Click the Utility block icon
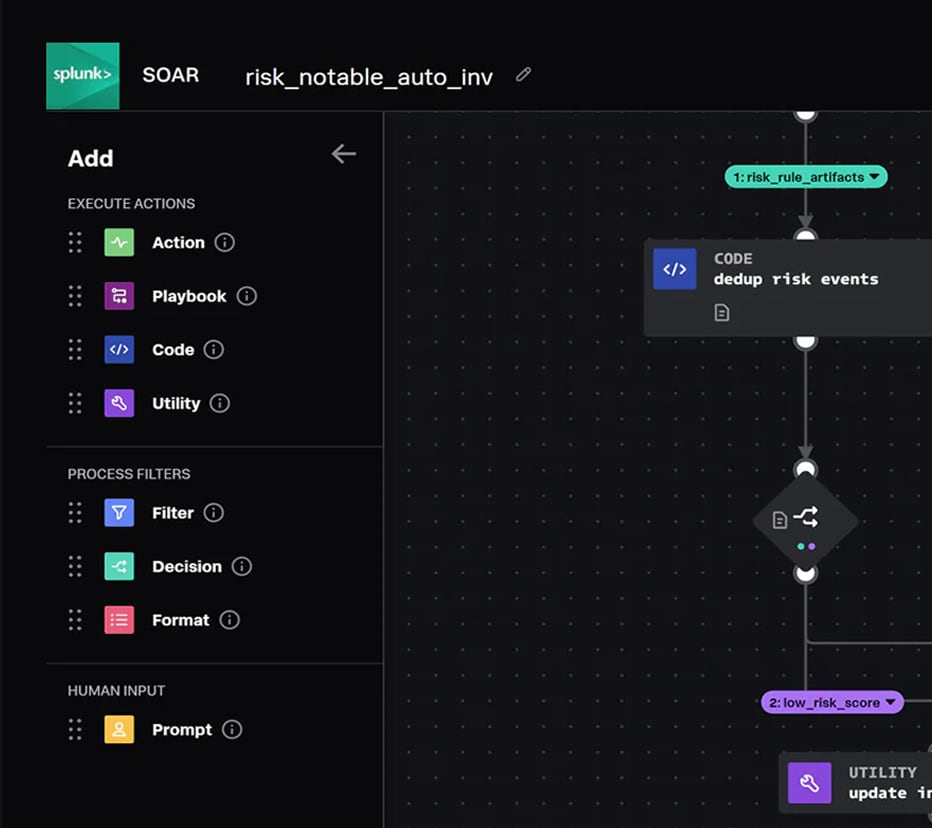 coord(120,403)
